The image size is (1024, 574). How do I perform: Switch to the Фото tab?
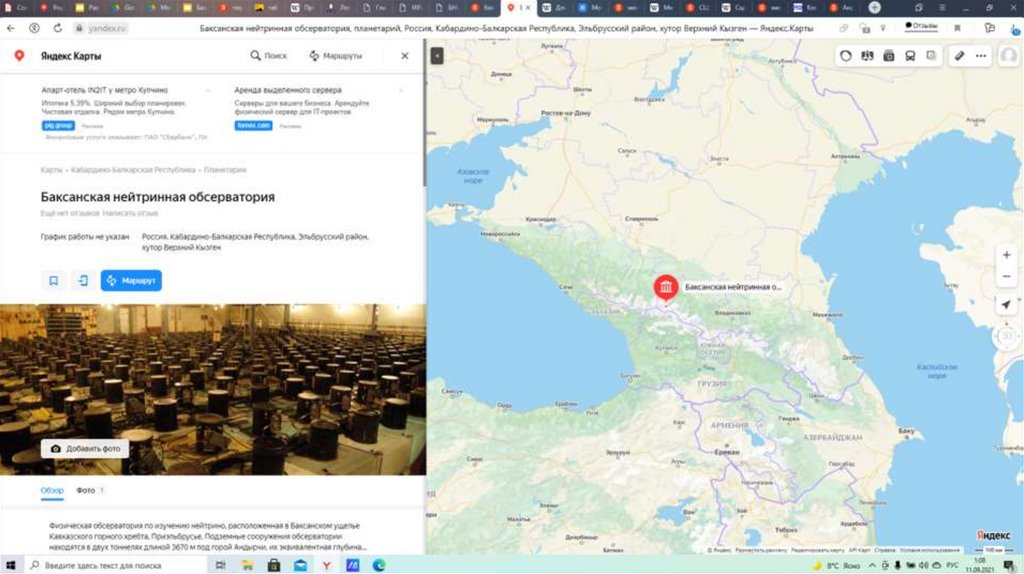[86, 490]
